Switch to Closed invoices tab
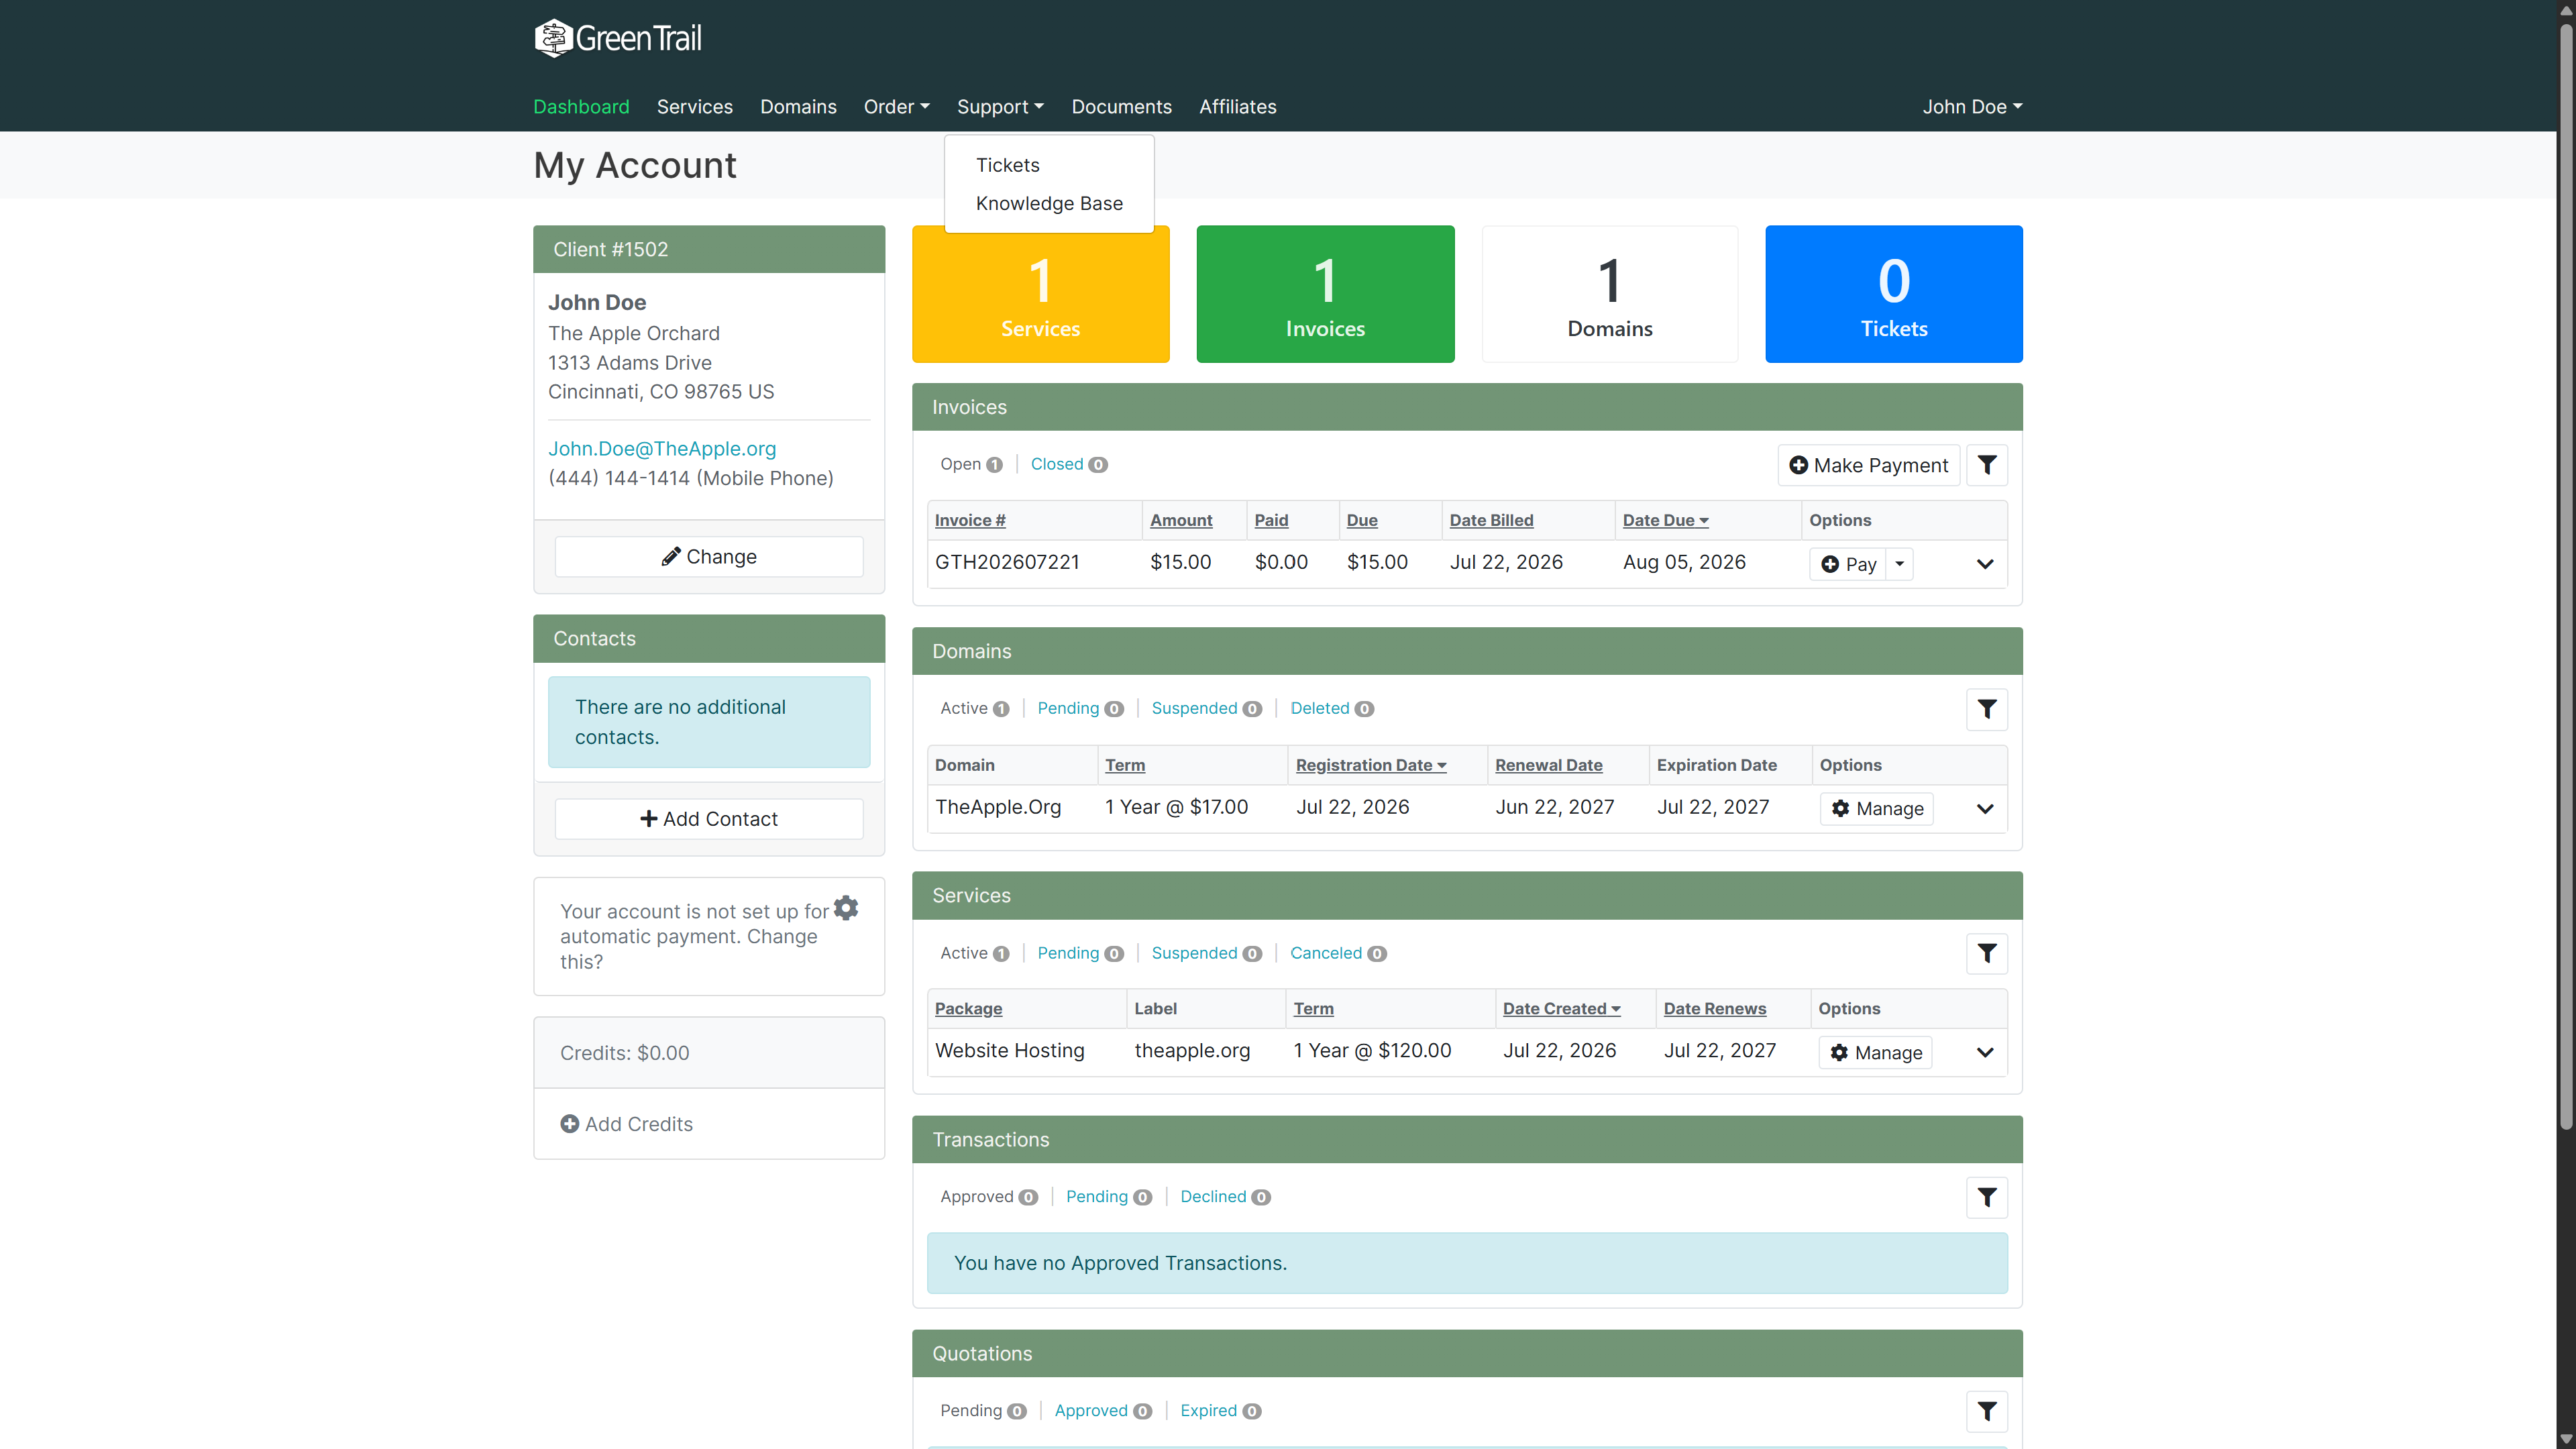 click(1068, 464)
